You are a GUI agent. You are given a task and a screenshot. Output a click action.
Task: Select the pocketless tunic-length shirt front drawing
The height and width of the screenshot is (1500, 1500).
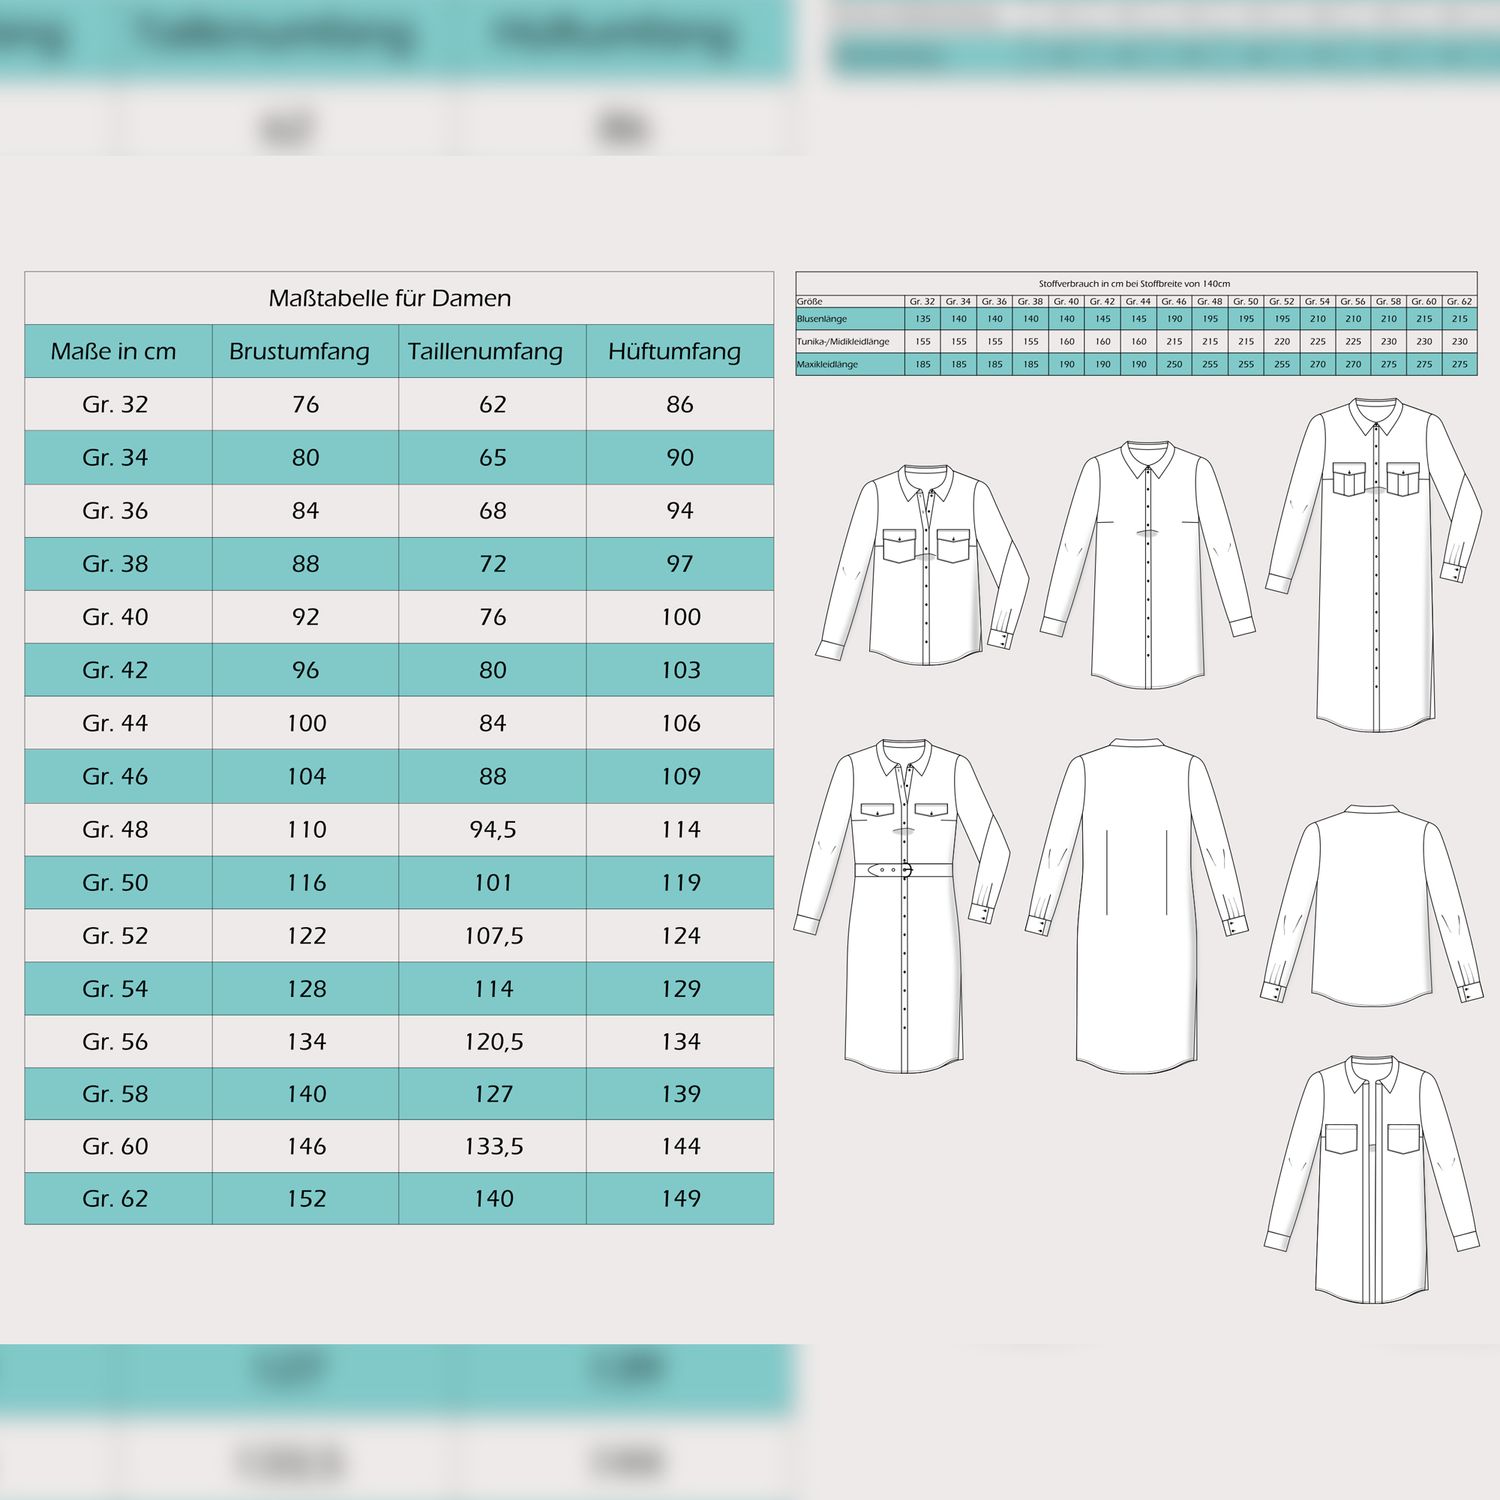coord(1148,565)
